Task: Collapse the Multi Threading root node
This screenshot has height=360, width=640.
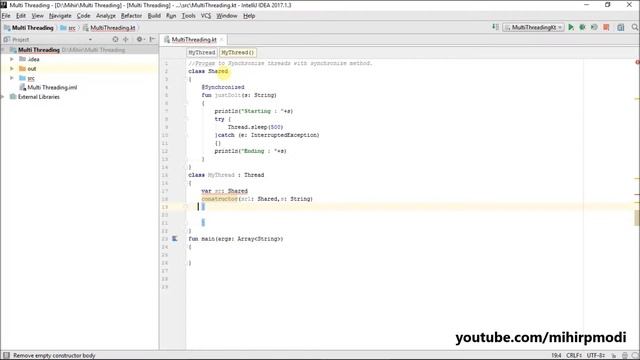Action: click(x=3, y=50)
